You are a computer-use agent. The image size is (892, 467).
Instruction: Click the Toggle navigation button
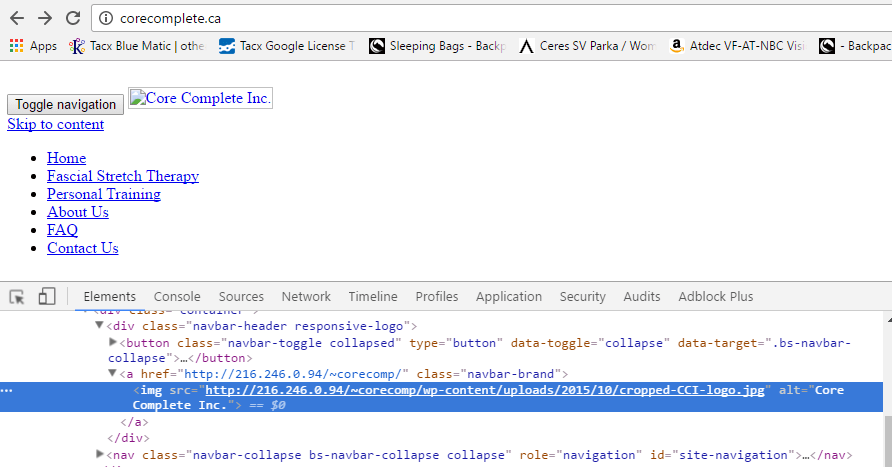pyautogui.click(x=65, y=105)
